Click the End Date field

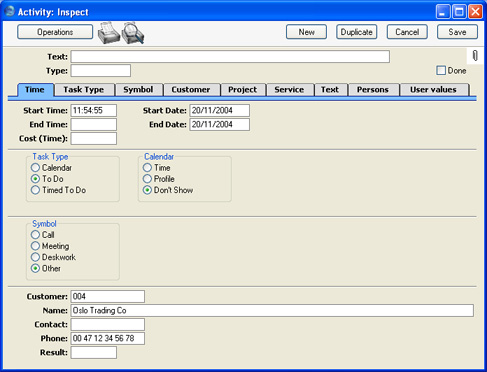(x=220, y=124)
